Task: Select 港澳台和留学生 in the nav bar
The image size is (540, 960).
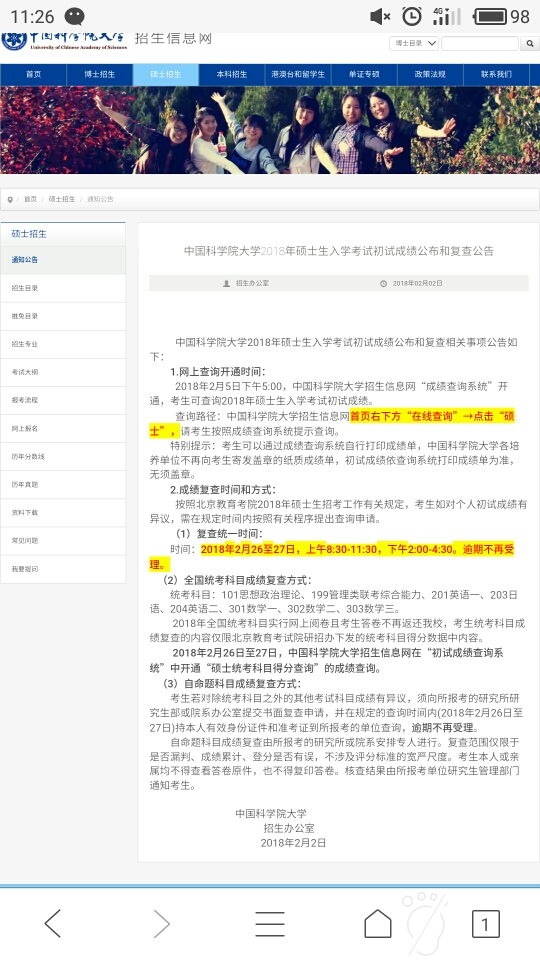Action: click(x=298, y=75)
